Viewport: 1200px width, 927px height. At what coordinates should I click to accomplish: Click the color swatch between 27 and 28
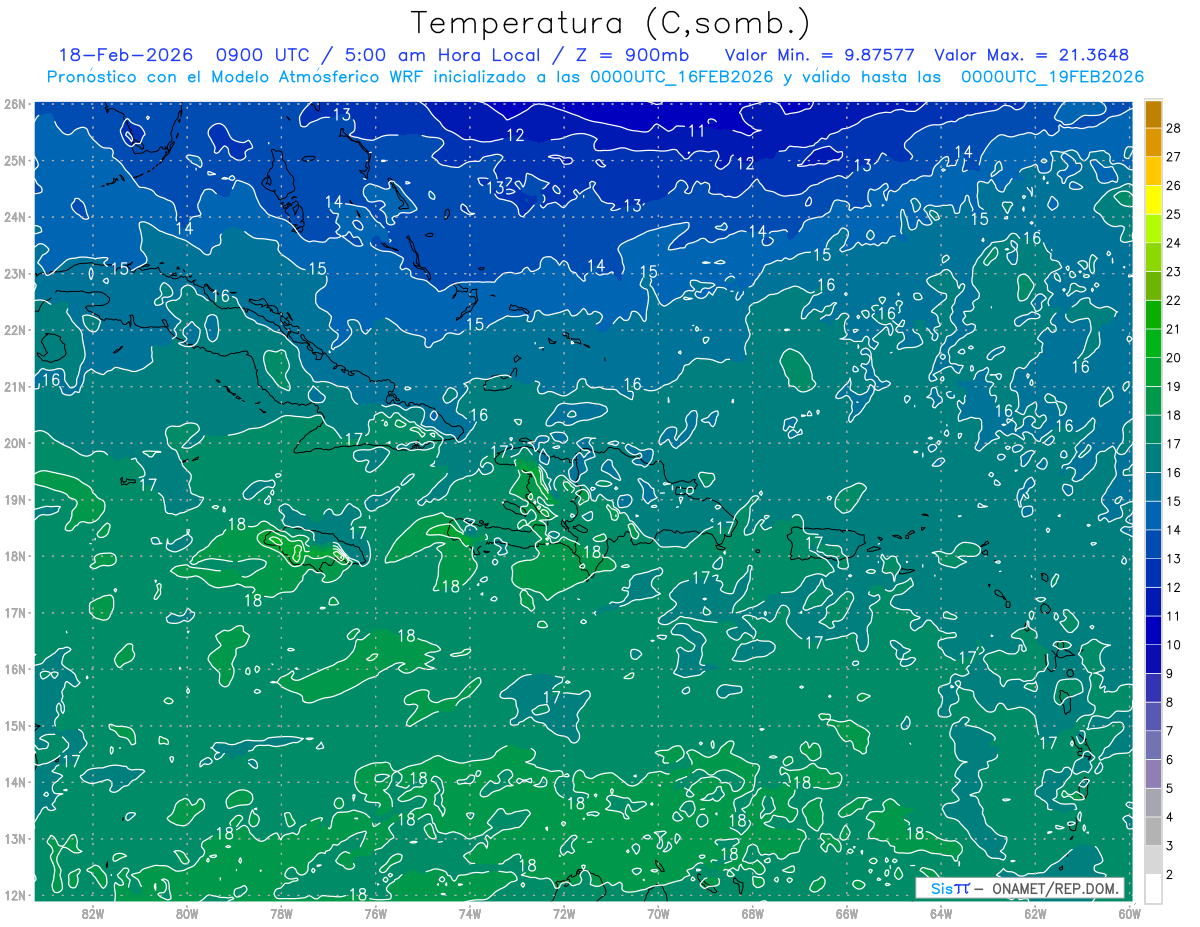1153,142
